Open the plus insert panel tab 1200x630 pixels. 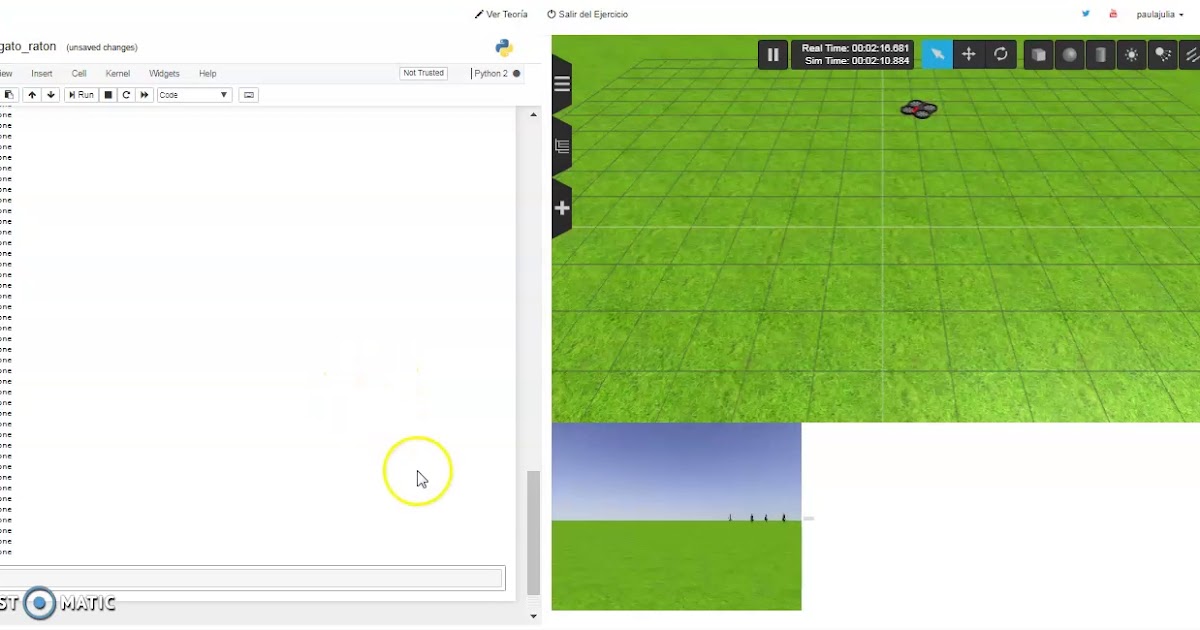coord(561,208)
